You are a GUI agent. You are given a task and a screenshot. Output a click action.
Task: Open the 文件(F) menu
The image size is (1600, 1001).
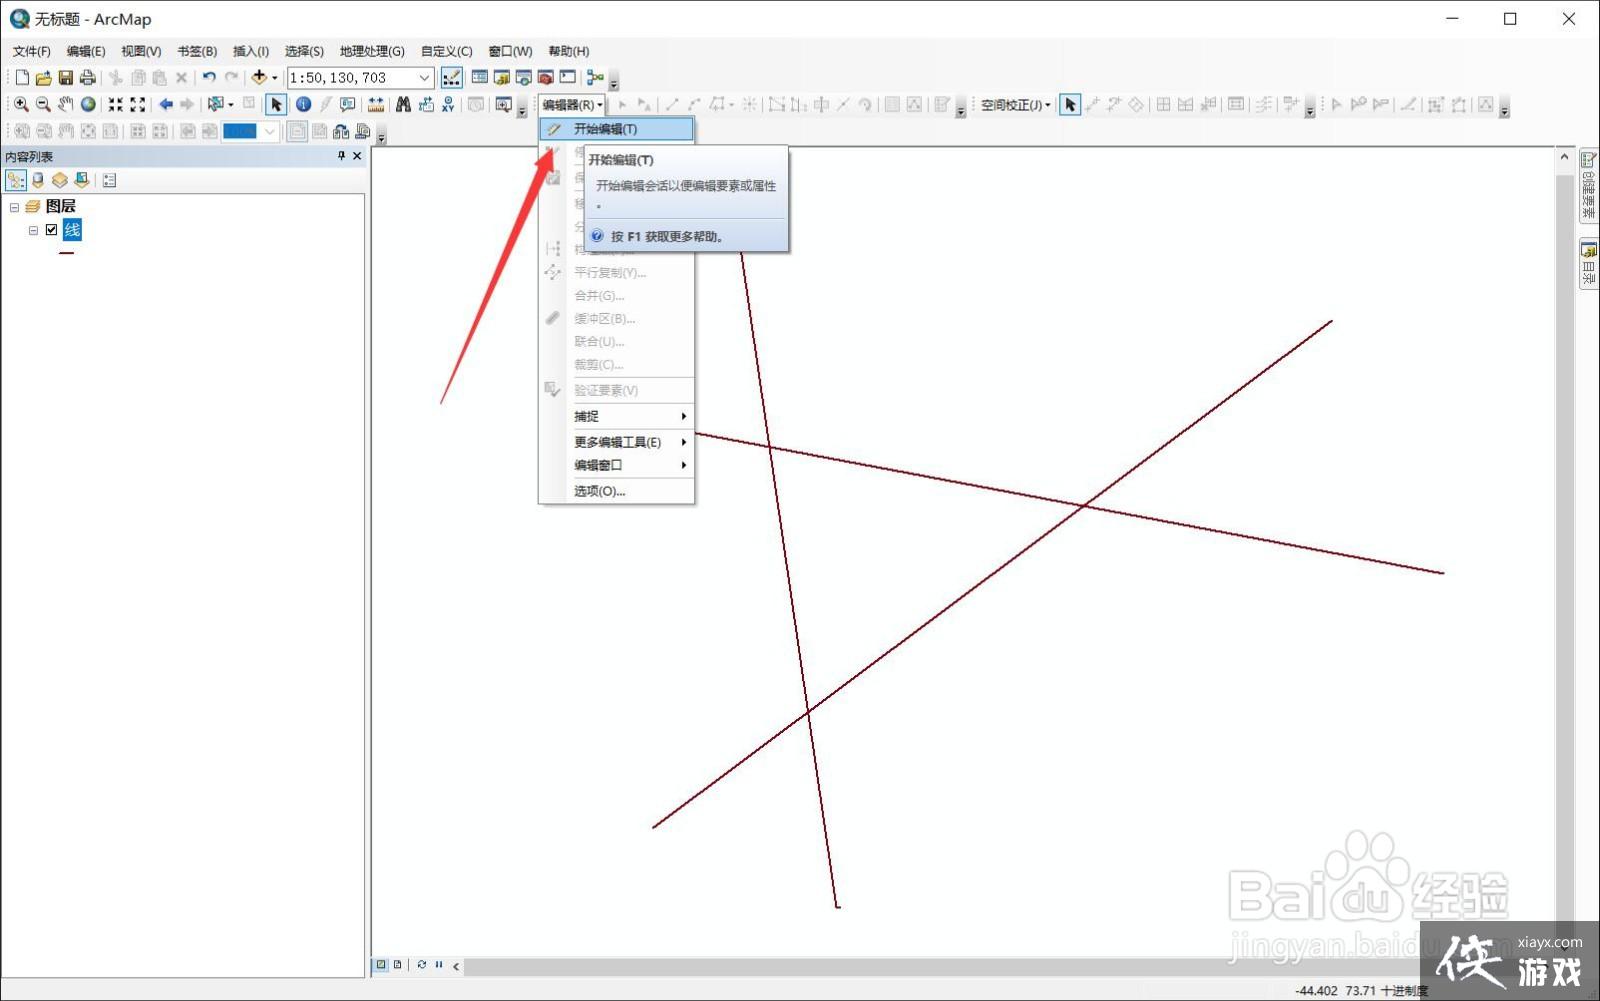pos(31,51)
